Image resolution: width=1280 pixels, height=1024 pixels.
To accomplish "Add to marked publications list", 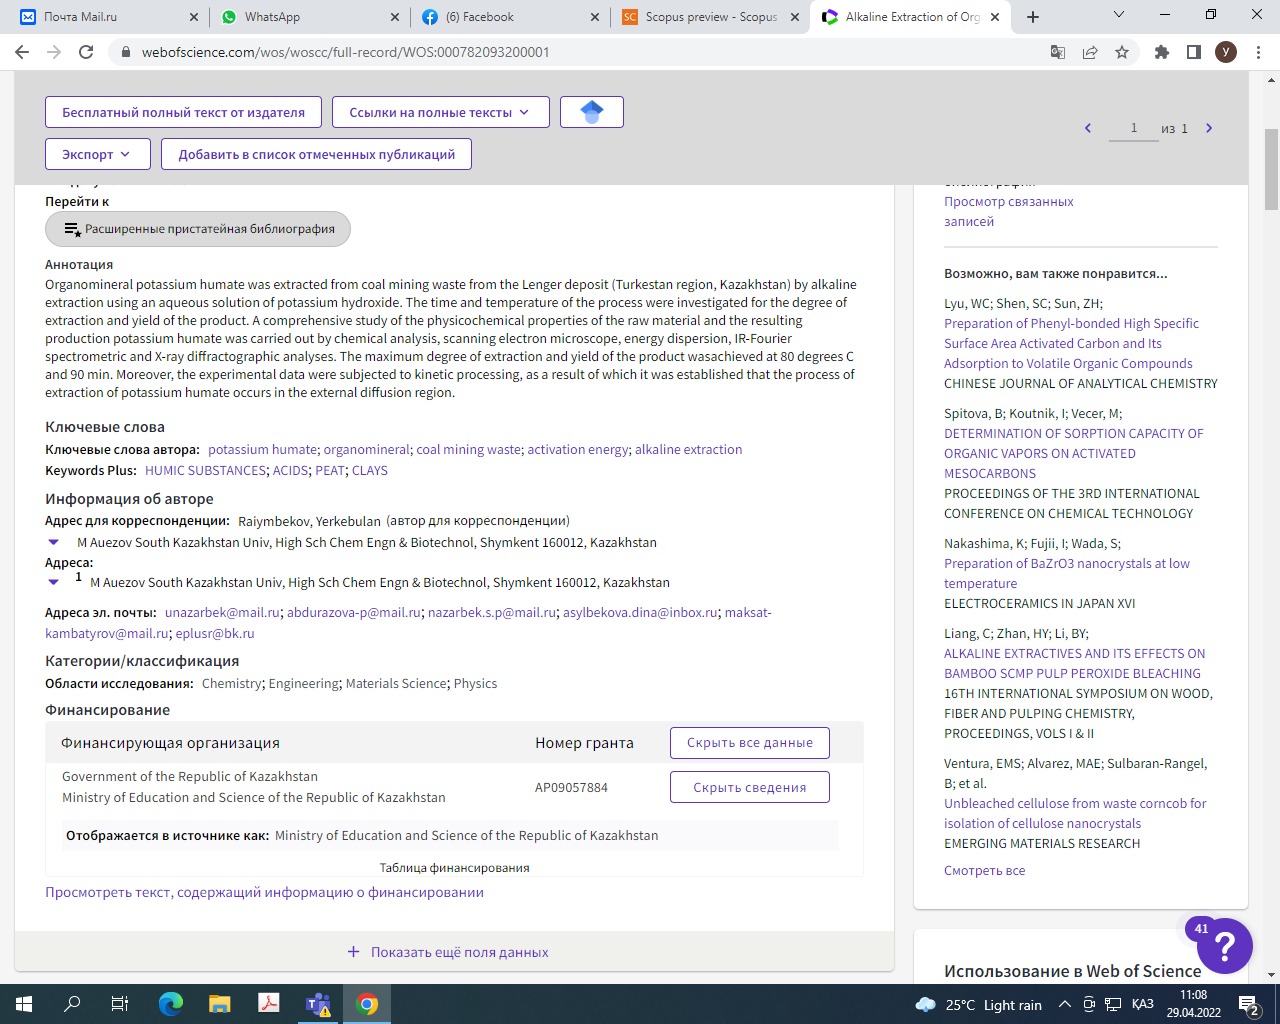I will 317,154.
